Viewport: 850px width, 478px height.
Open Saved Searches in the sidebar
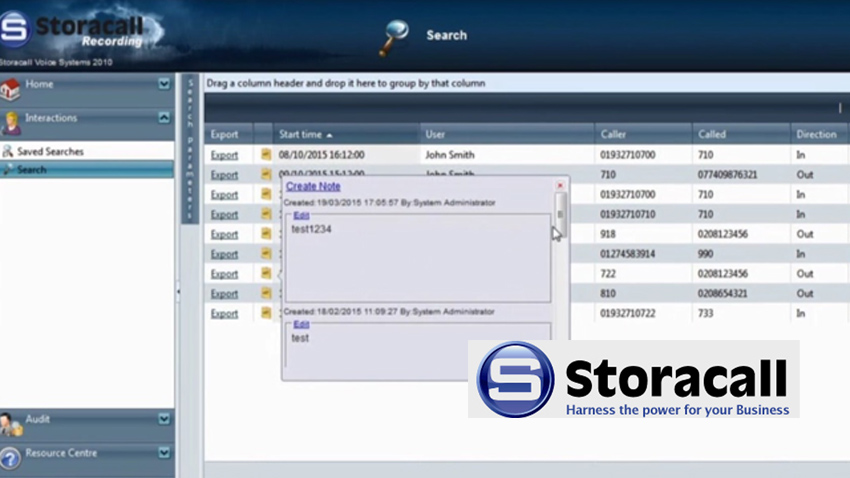click(50, 151)
